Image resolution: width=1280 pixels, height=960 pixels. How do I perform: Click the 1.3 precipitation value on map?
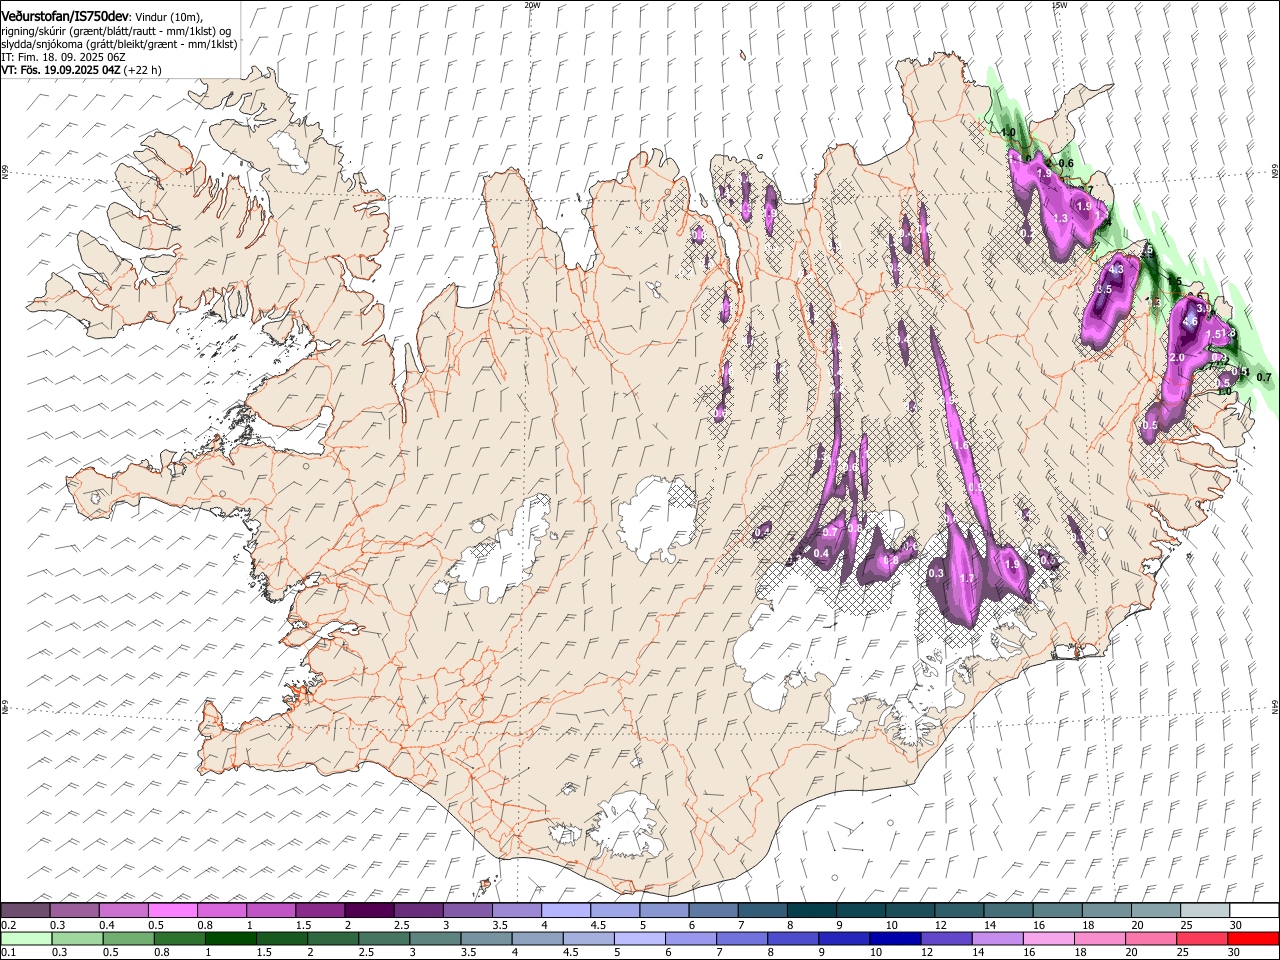pyautogui.click(x=1061, y=218)
